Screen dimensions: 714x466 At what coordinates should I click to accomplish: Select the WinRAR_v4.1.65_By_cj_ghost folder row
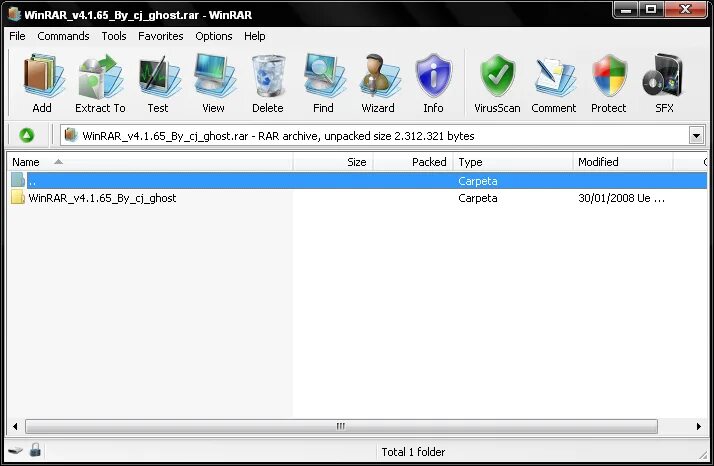point(357,198)
